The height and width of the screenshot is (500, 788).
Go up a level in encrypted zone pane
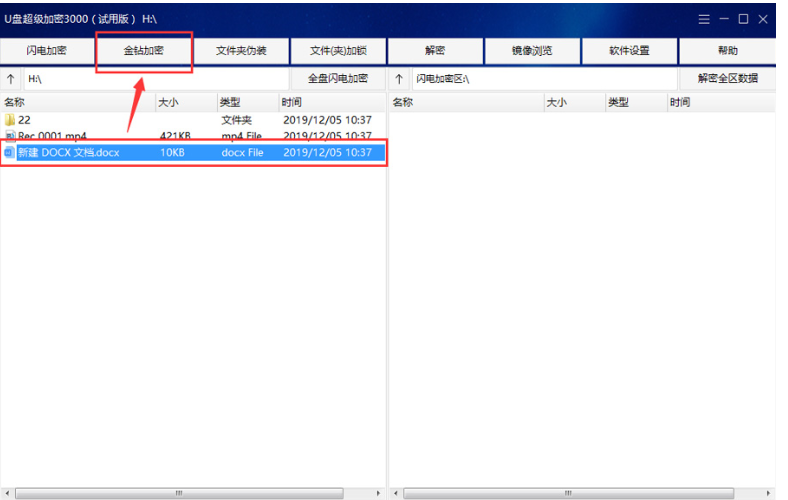(399, 79)
